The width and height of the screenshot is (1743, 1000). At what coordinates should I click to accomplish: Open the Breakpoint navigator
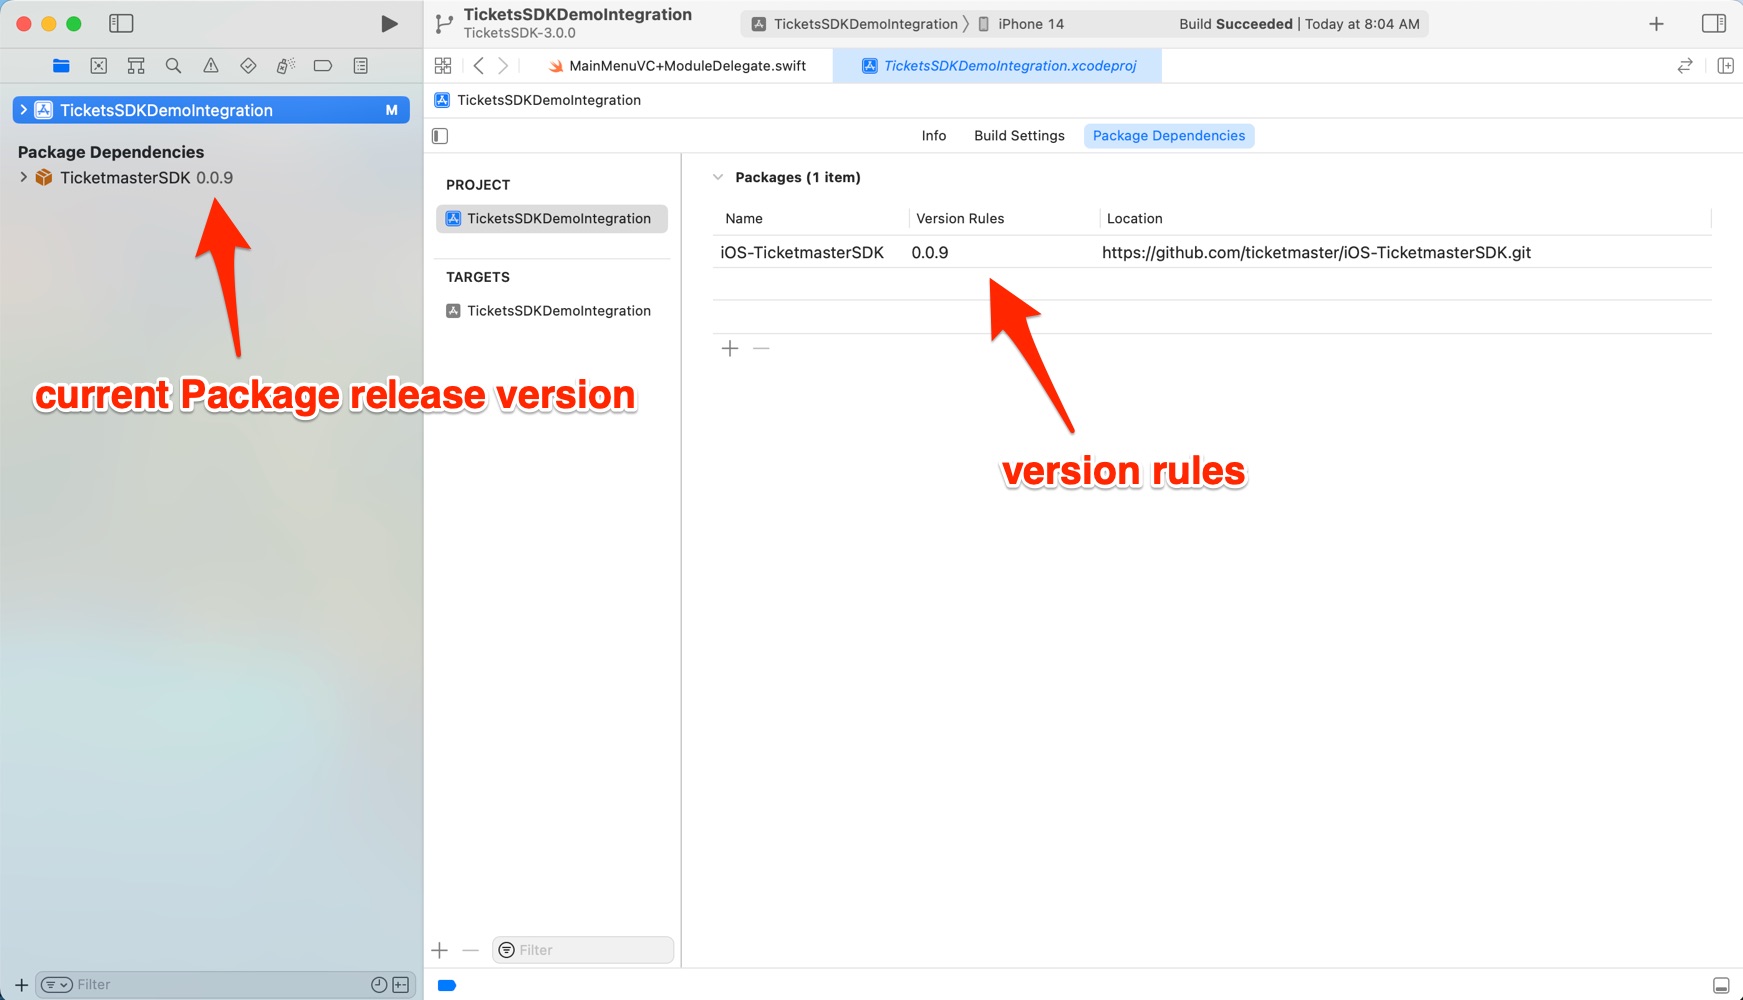pos(323,66)
